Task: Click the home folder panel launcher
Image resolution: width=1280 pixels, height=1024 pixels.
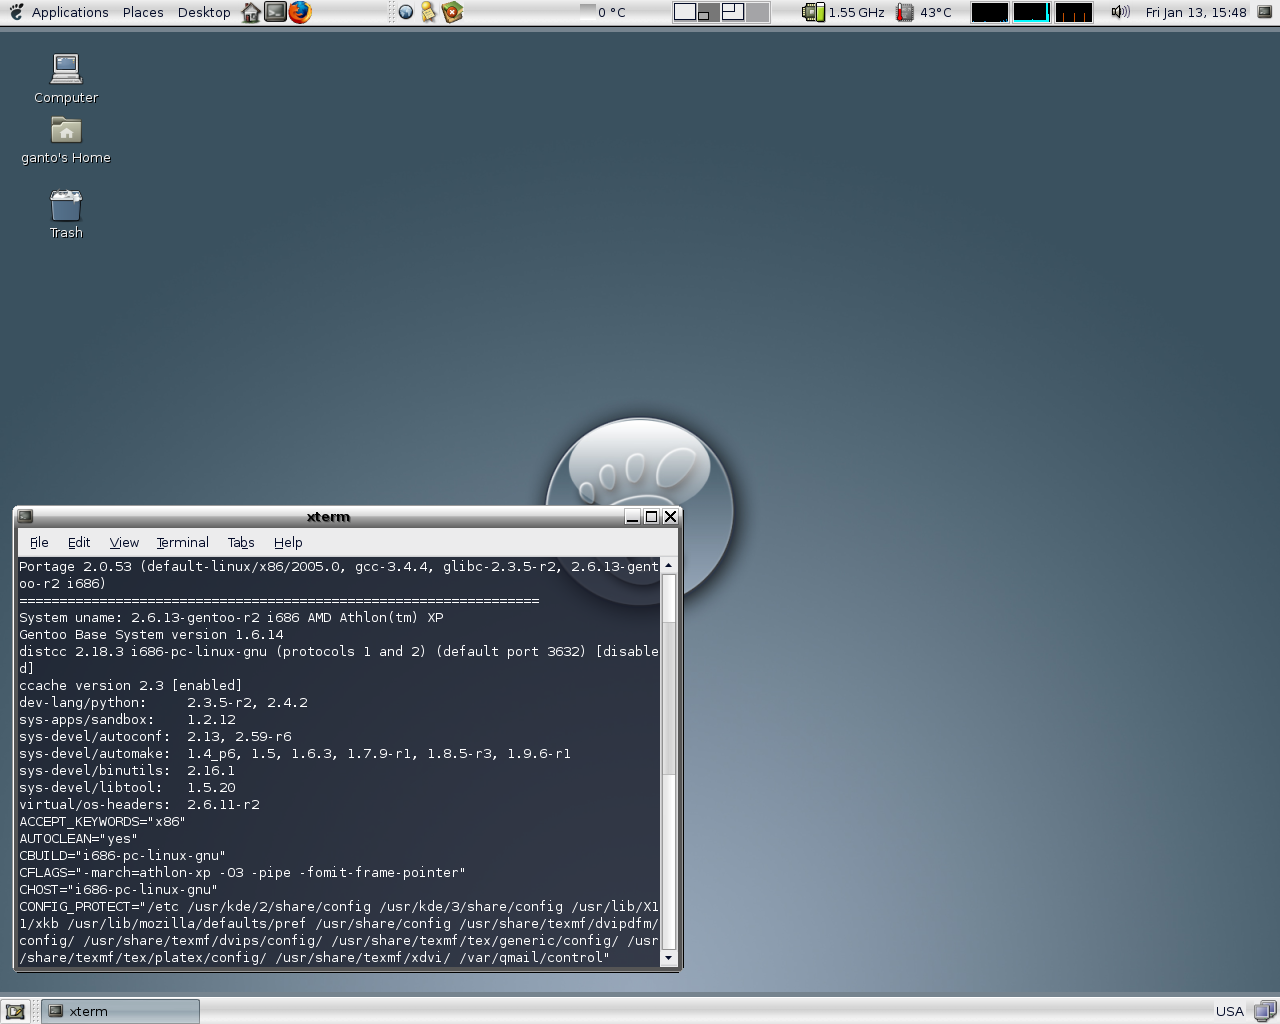Action: pyautogui.click(x=251, y=12)
